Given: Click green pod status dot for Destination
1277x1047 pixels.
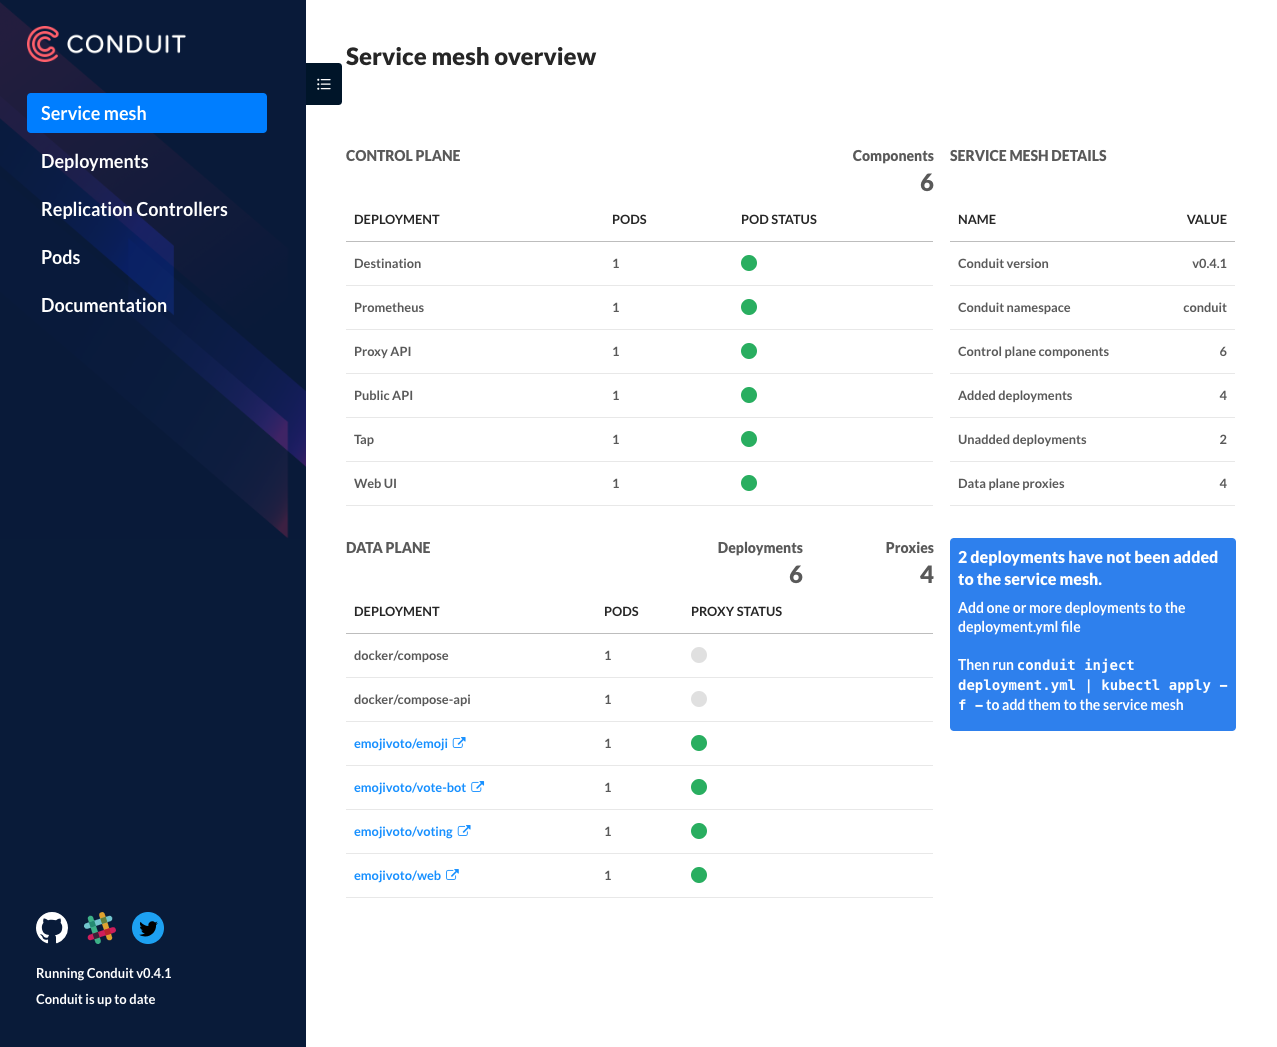Looking at the screenshot, I should 749,263.
